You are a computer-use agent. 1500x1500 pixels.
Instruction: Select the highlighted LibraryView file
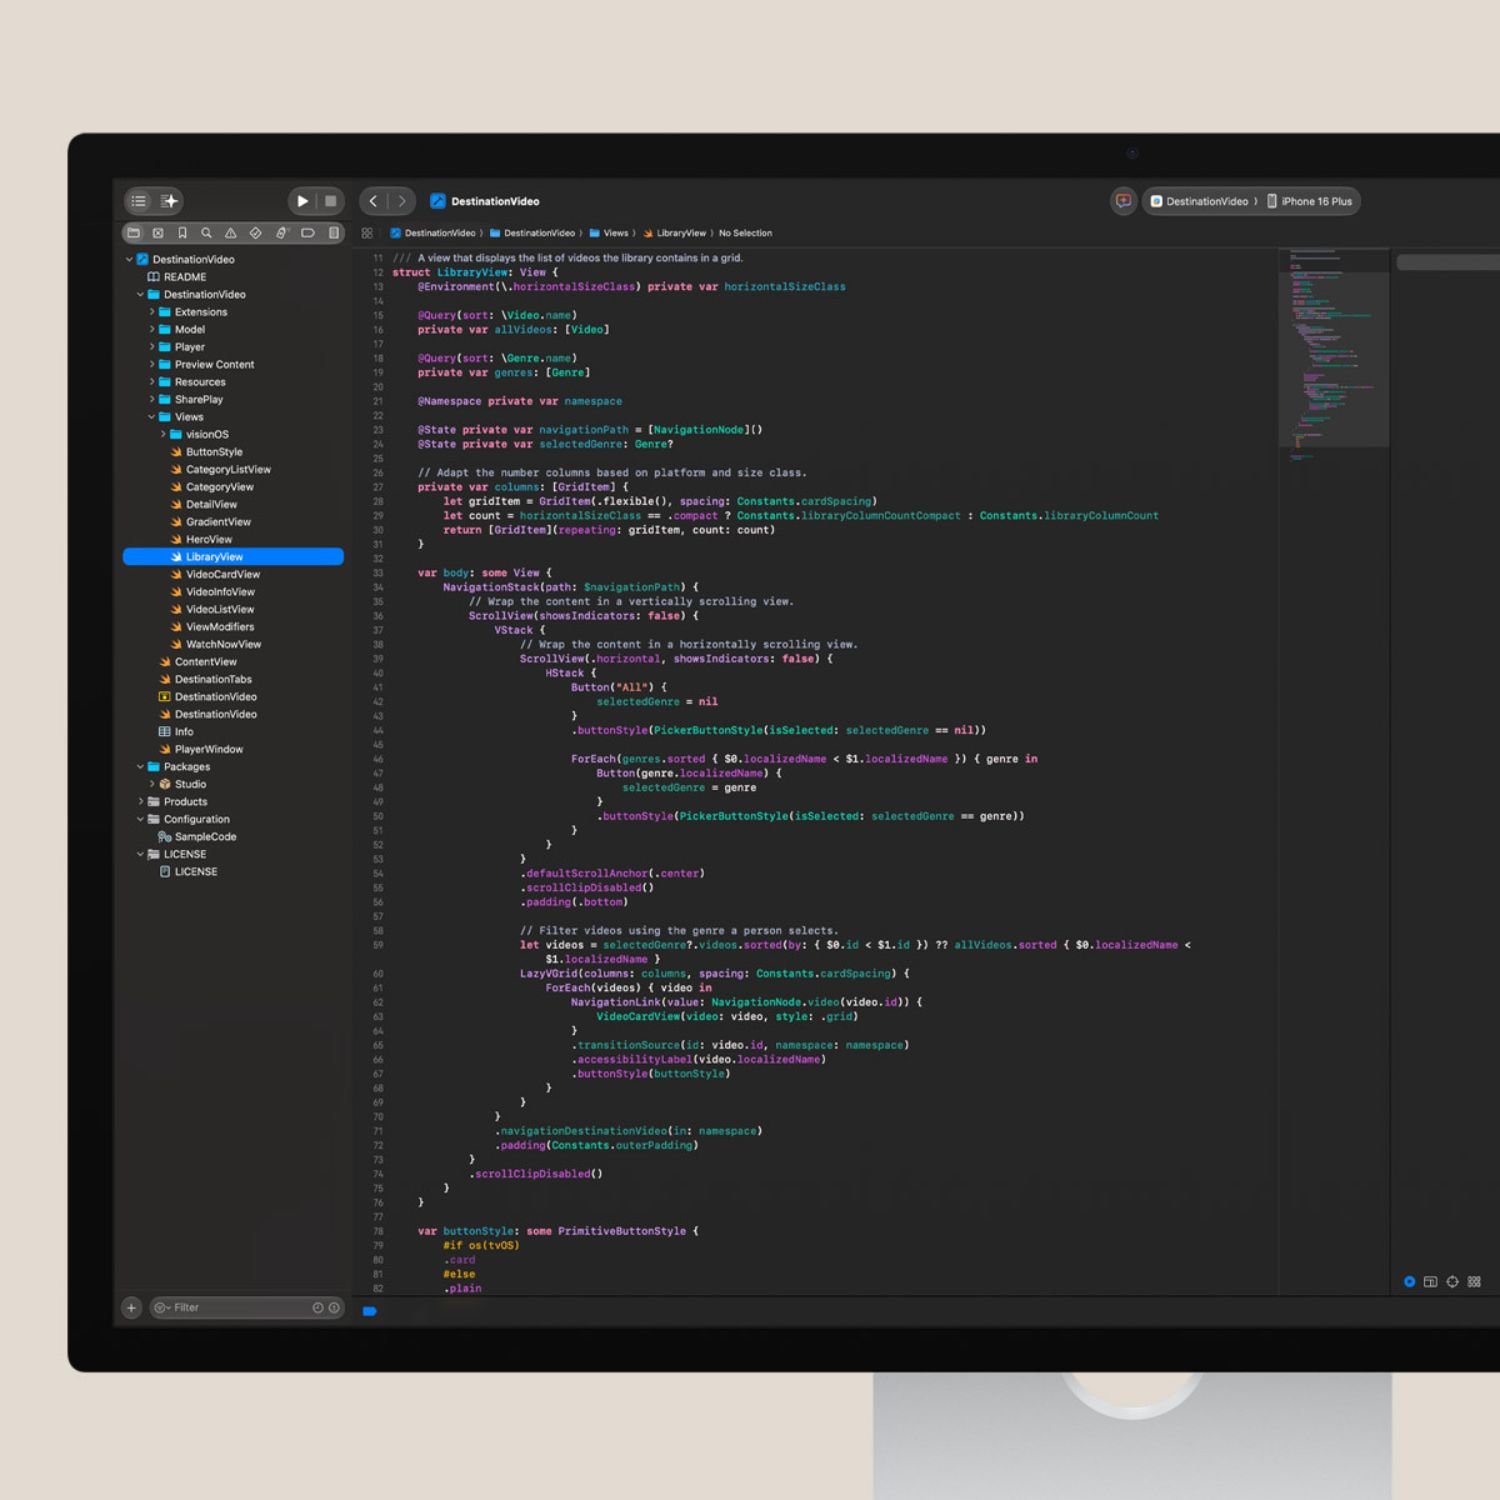pos(233,557)
